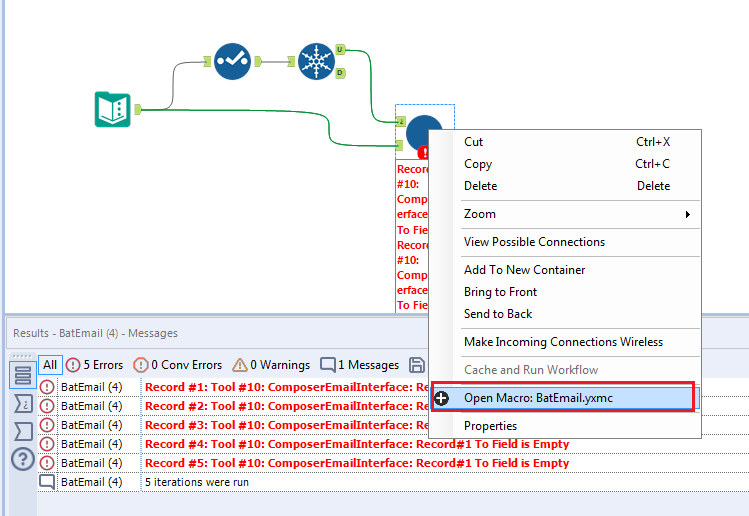Click message icon on iterations row

click(47, 482)
